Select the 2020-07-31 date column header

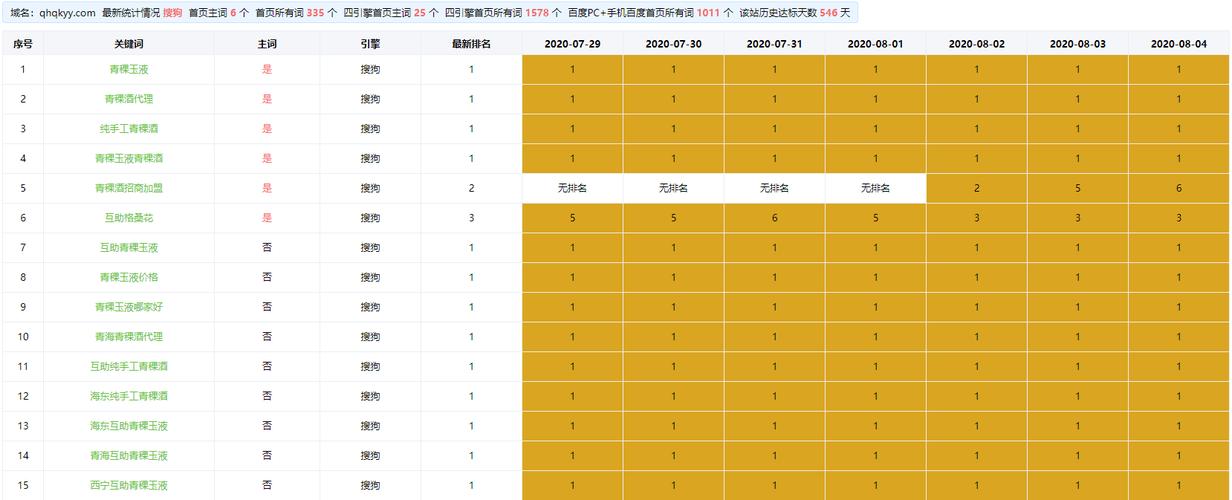774,44
